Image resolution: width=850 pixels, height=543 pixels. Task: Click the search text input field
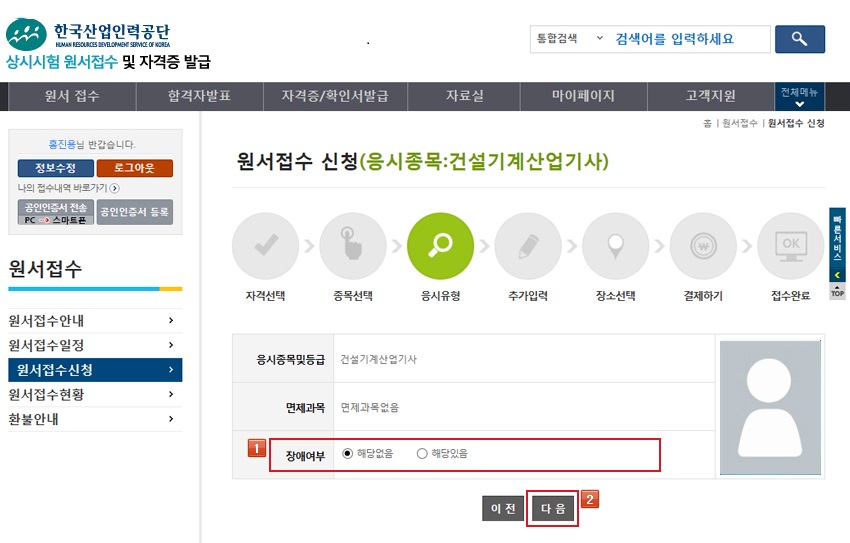689,39
